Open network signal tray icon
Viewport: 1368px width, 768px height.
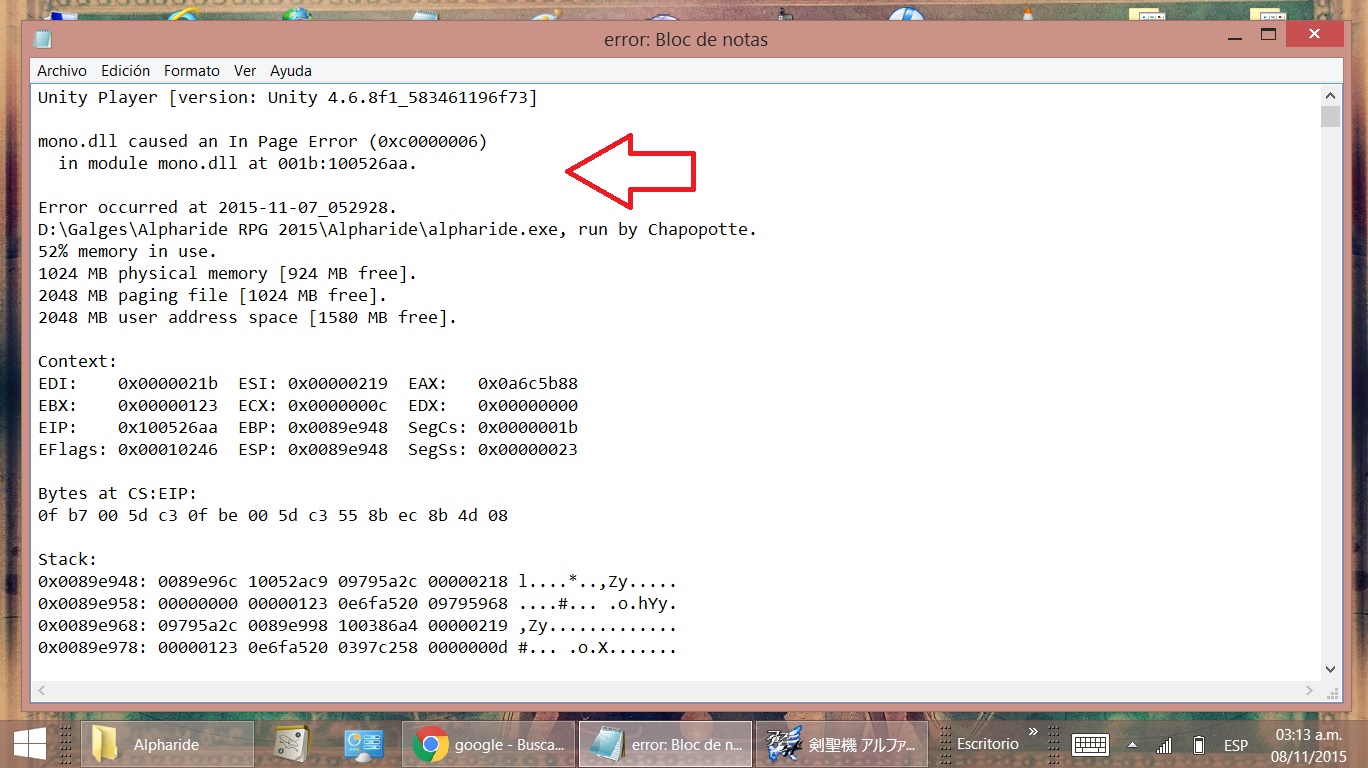1163,745
